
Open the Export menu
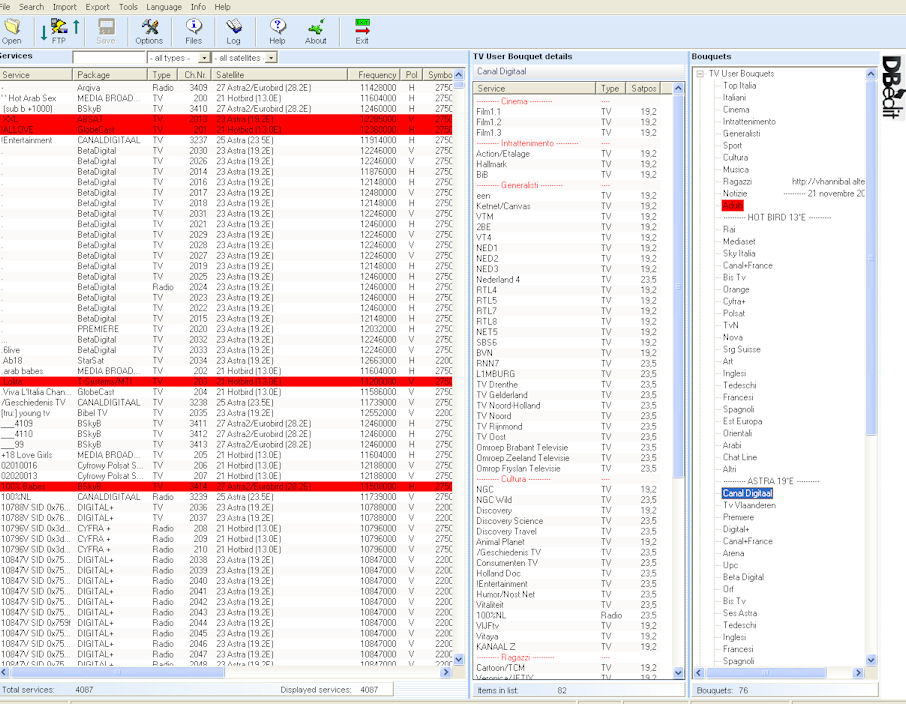(97, 7)
